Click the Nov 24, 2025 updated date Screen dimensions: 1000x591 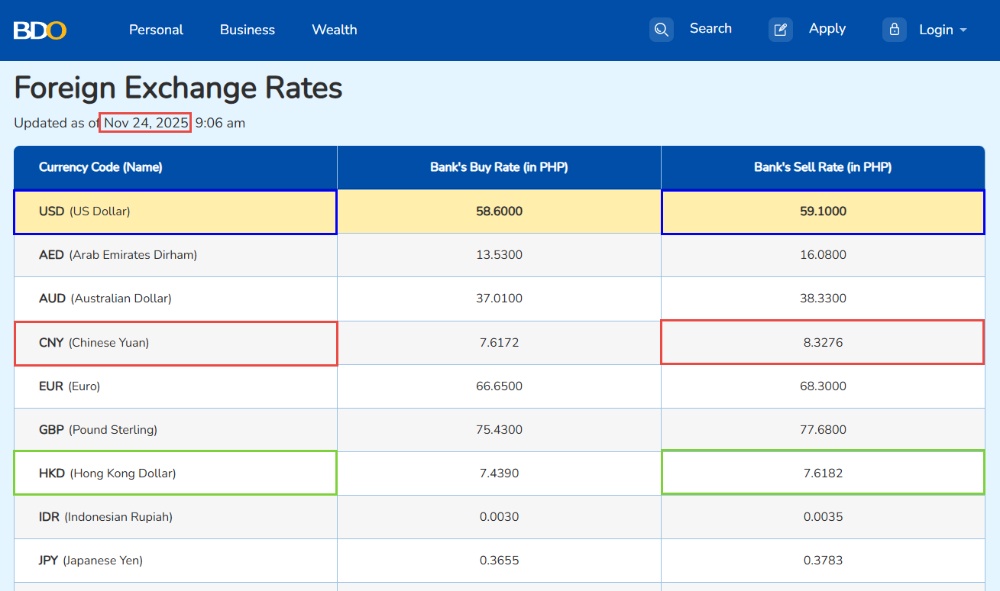(146, 123)
